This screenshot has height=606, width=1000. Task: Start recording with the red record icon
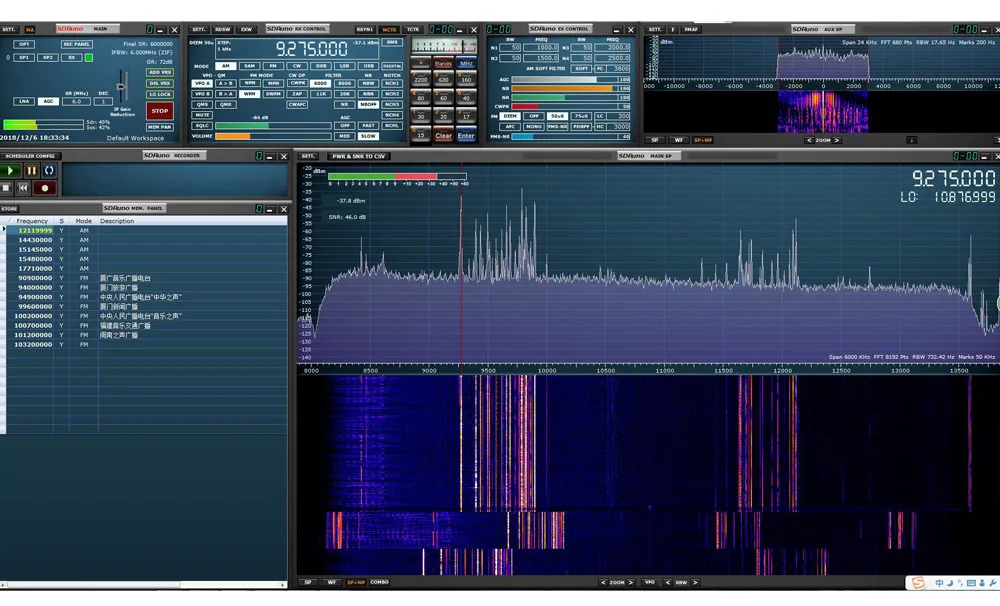[x=44, y=187]
